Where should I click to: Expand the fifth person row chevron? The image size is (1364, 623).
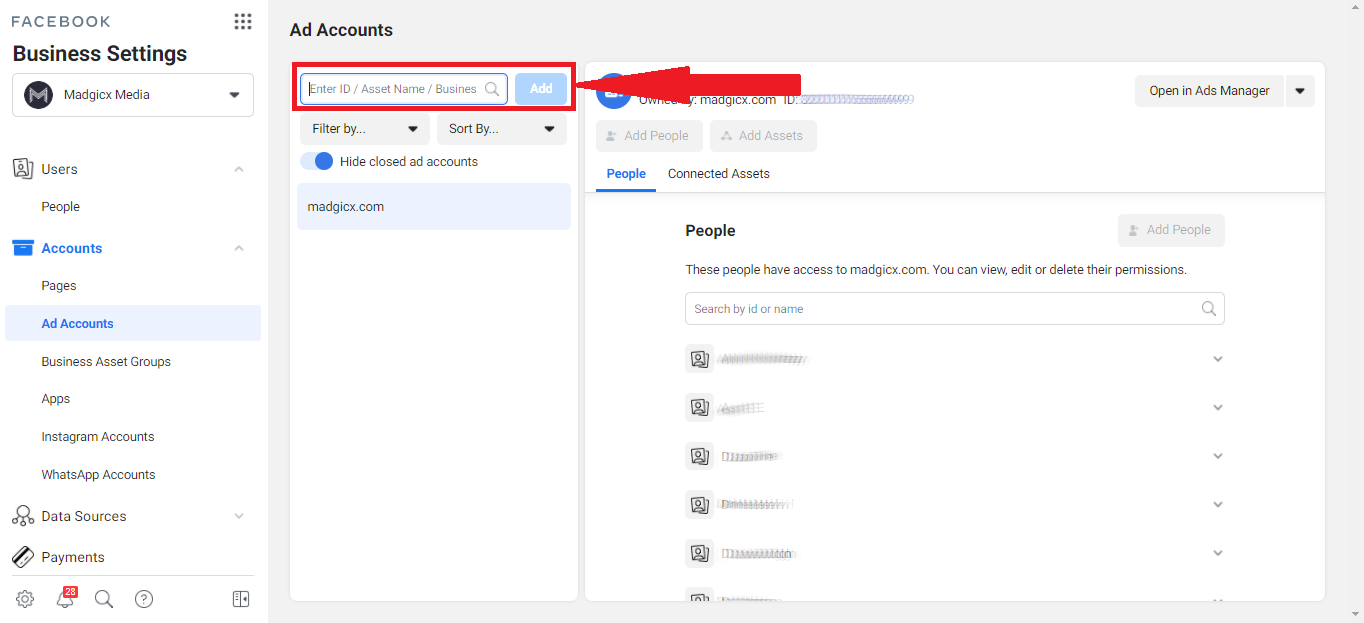pyautogui.click(x=1218, y=553)
